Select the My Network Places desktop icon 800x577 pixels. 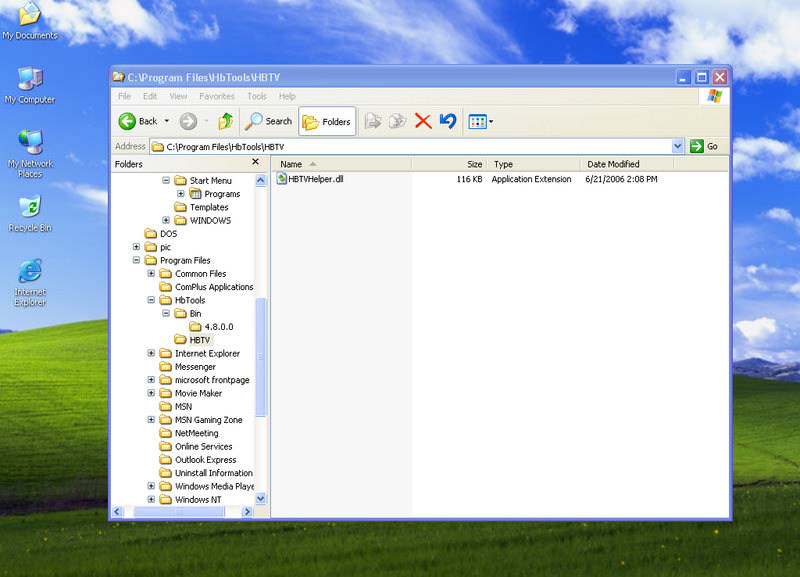30,154
